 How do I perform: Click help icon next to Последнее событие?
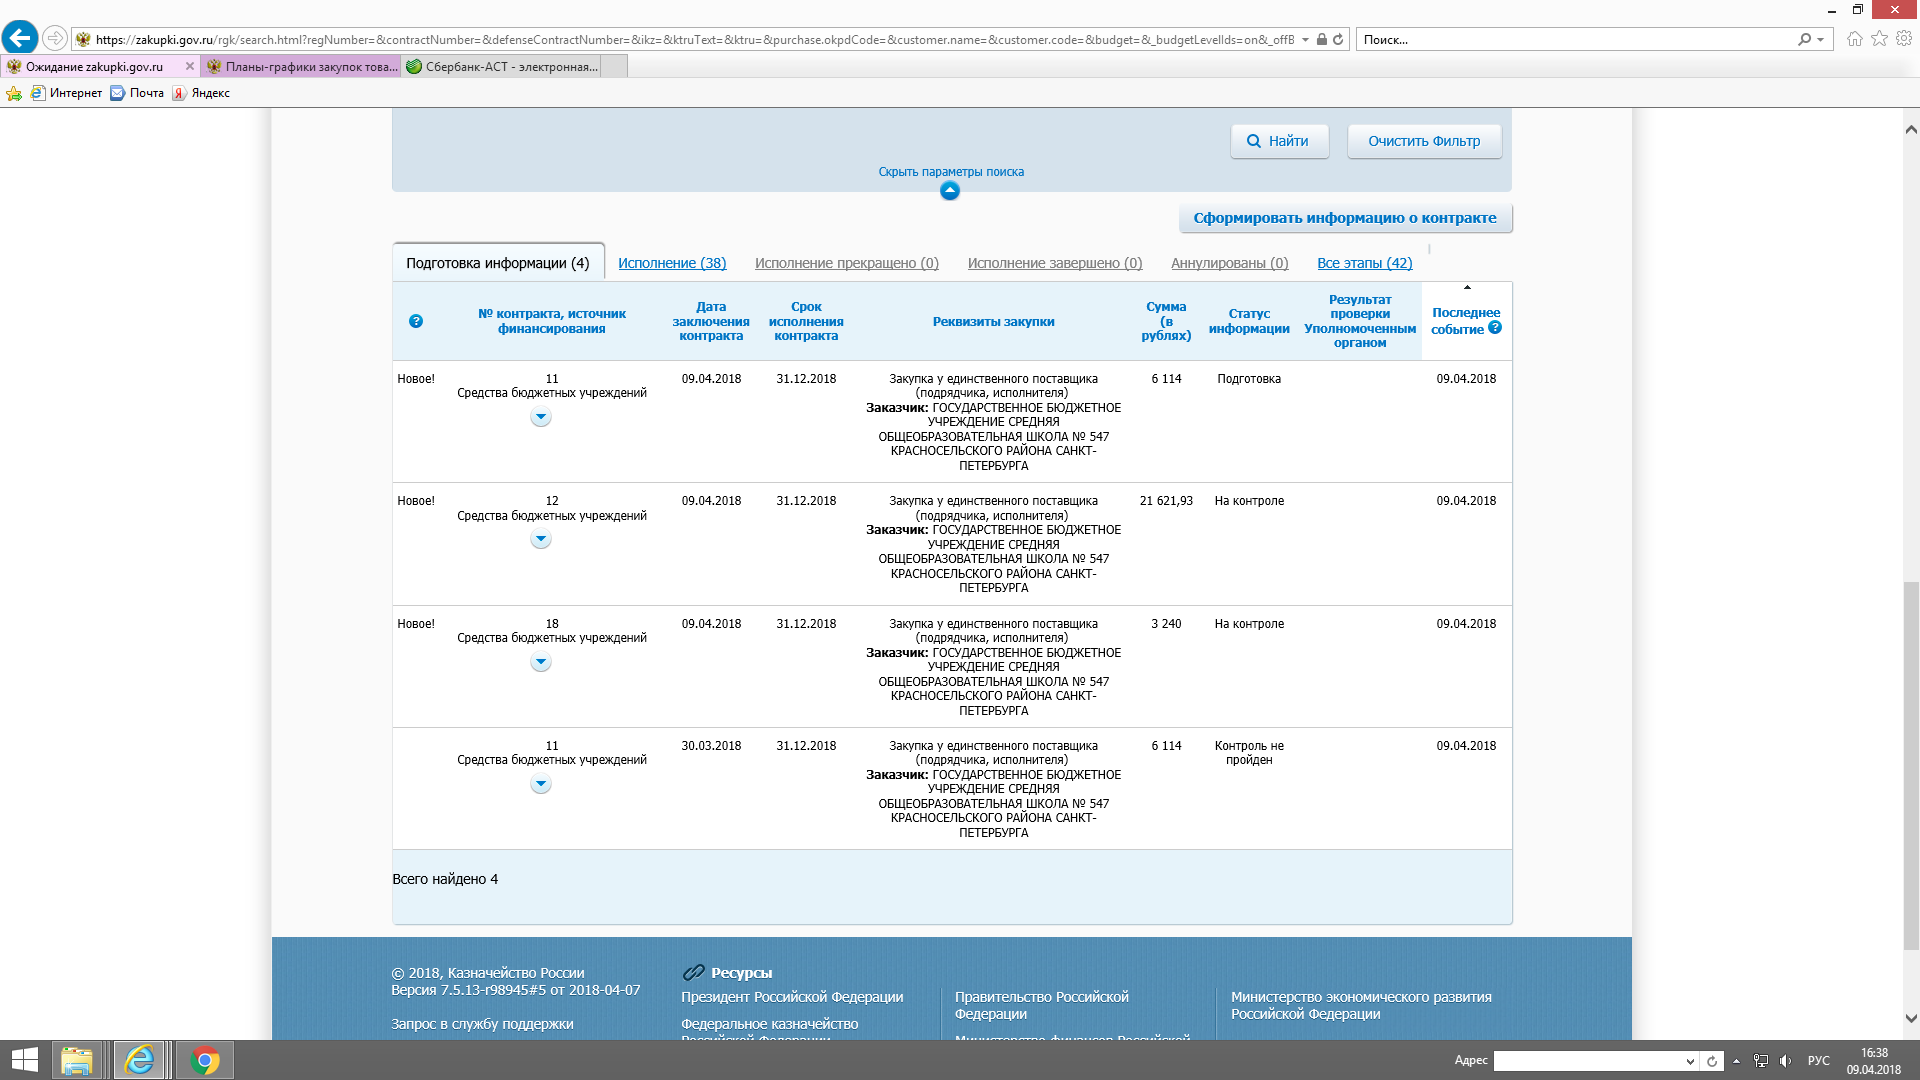coord(1495,328)
